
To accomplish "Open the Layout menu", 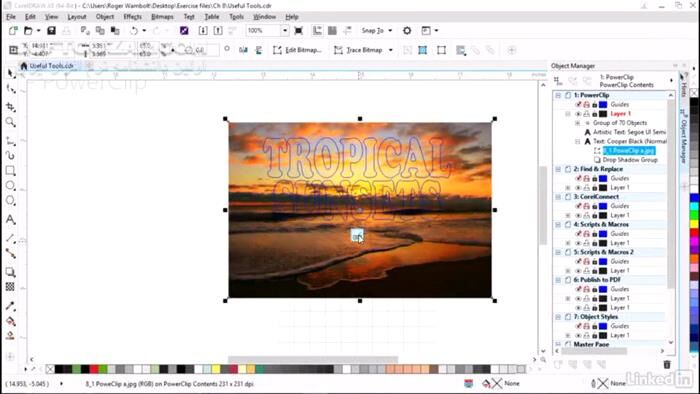I will (x=77, y=17).
